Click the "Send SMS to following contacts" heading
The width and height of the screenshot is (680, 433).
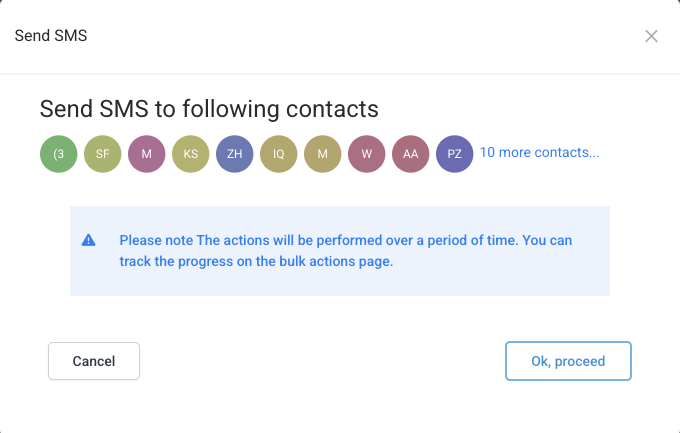coord(209,108)
